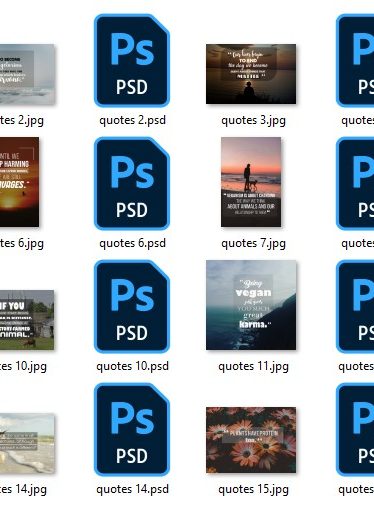Select the quotes 10.psd Photoshop file icon
374x507 pixels.
coord(132,306)
